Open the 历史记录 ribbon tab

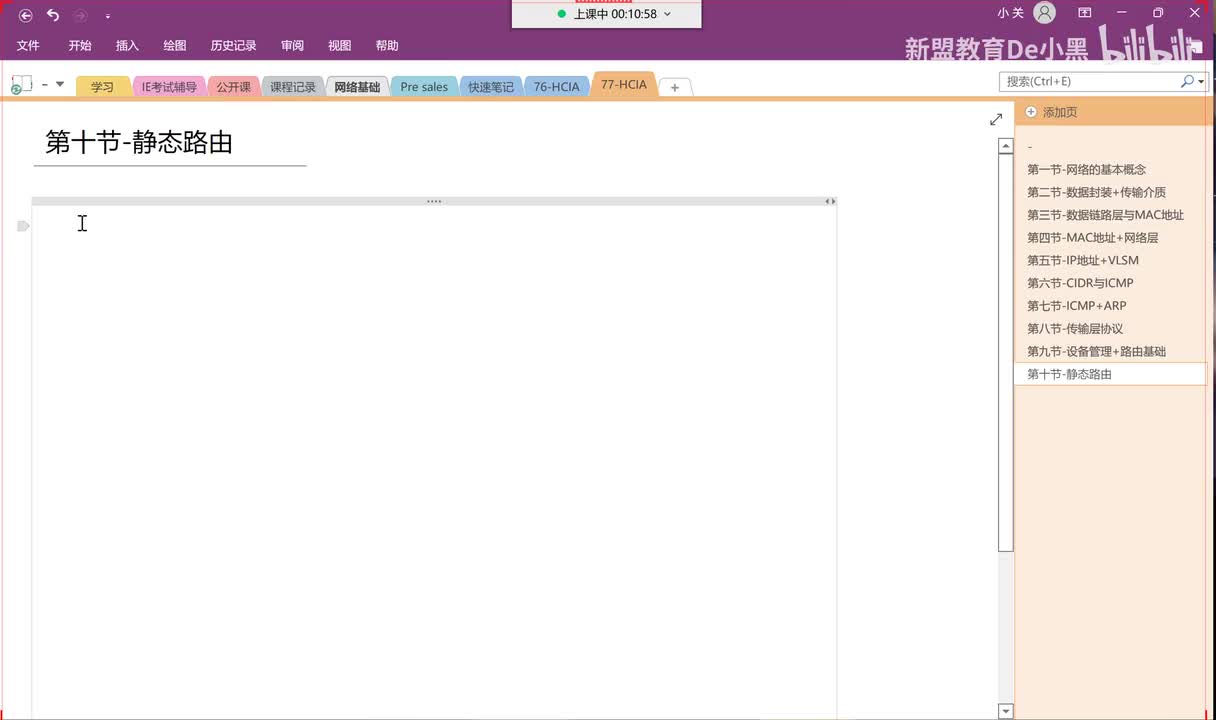233,46
